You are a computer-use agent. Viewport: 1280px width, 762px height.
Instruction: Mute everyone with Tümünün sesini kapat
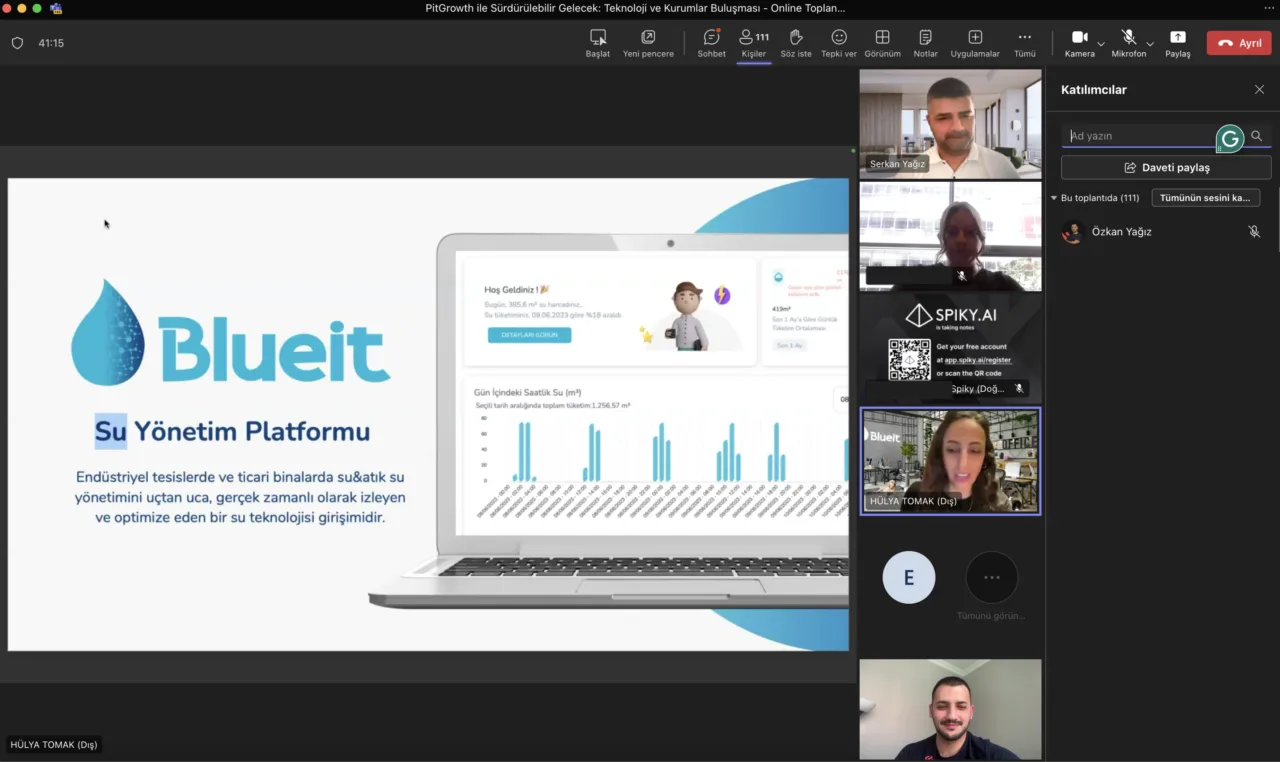pyautogui.click(x=1205, y=198)
